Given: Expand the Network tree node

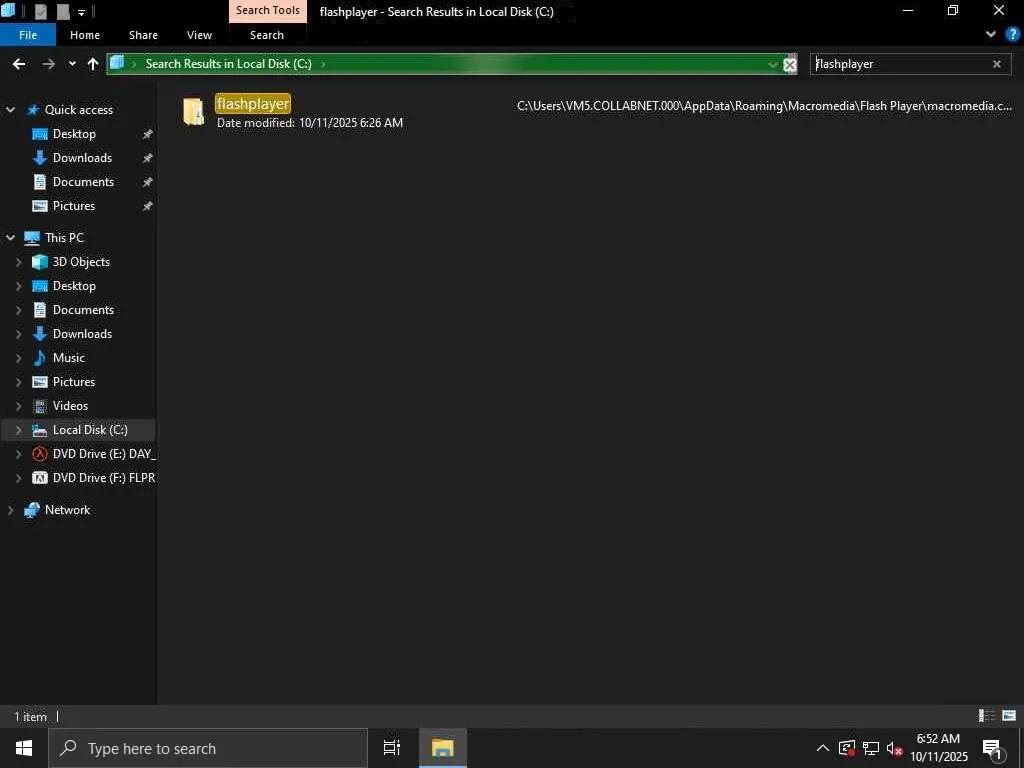Looking at the screenshot, I should coord(10,510).
